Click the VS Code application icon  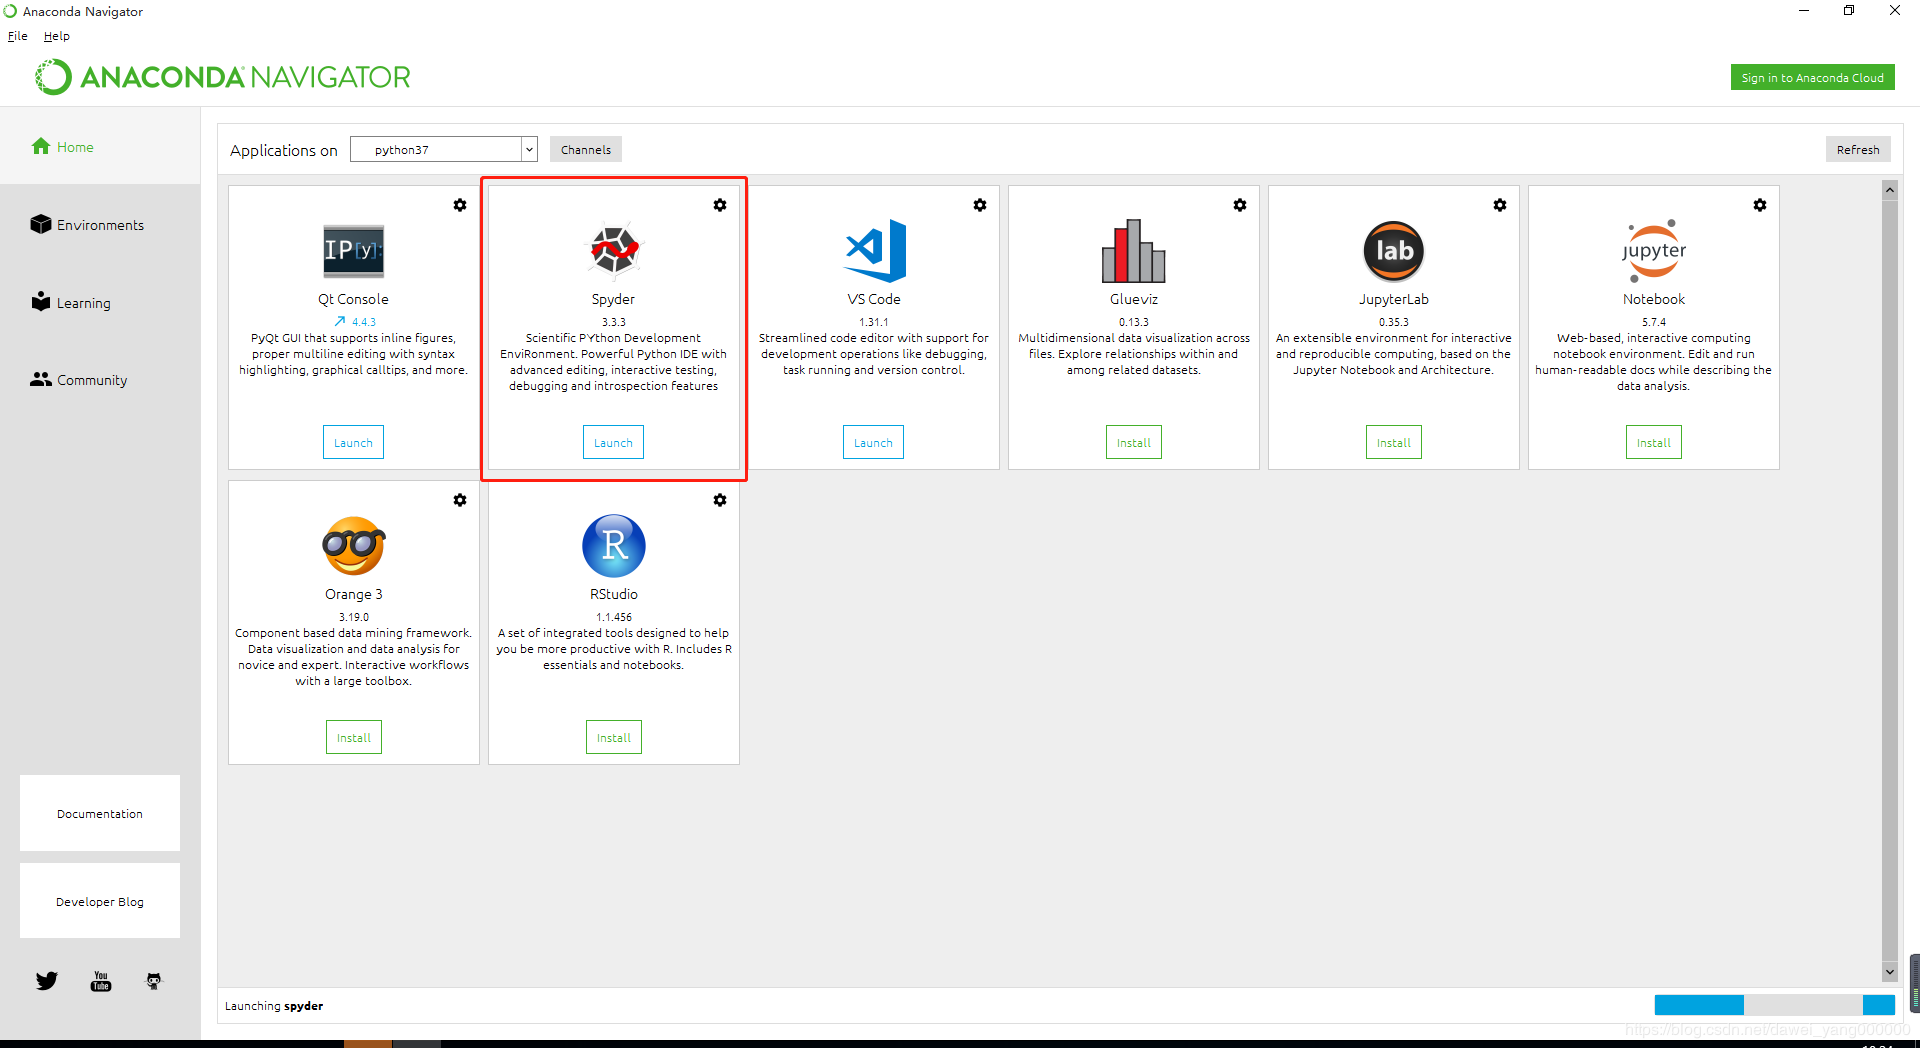click(875, 250)
